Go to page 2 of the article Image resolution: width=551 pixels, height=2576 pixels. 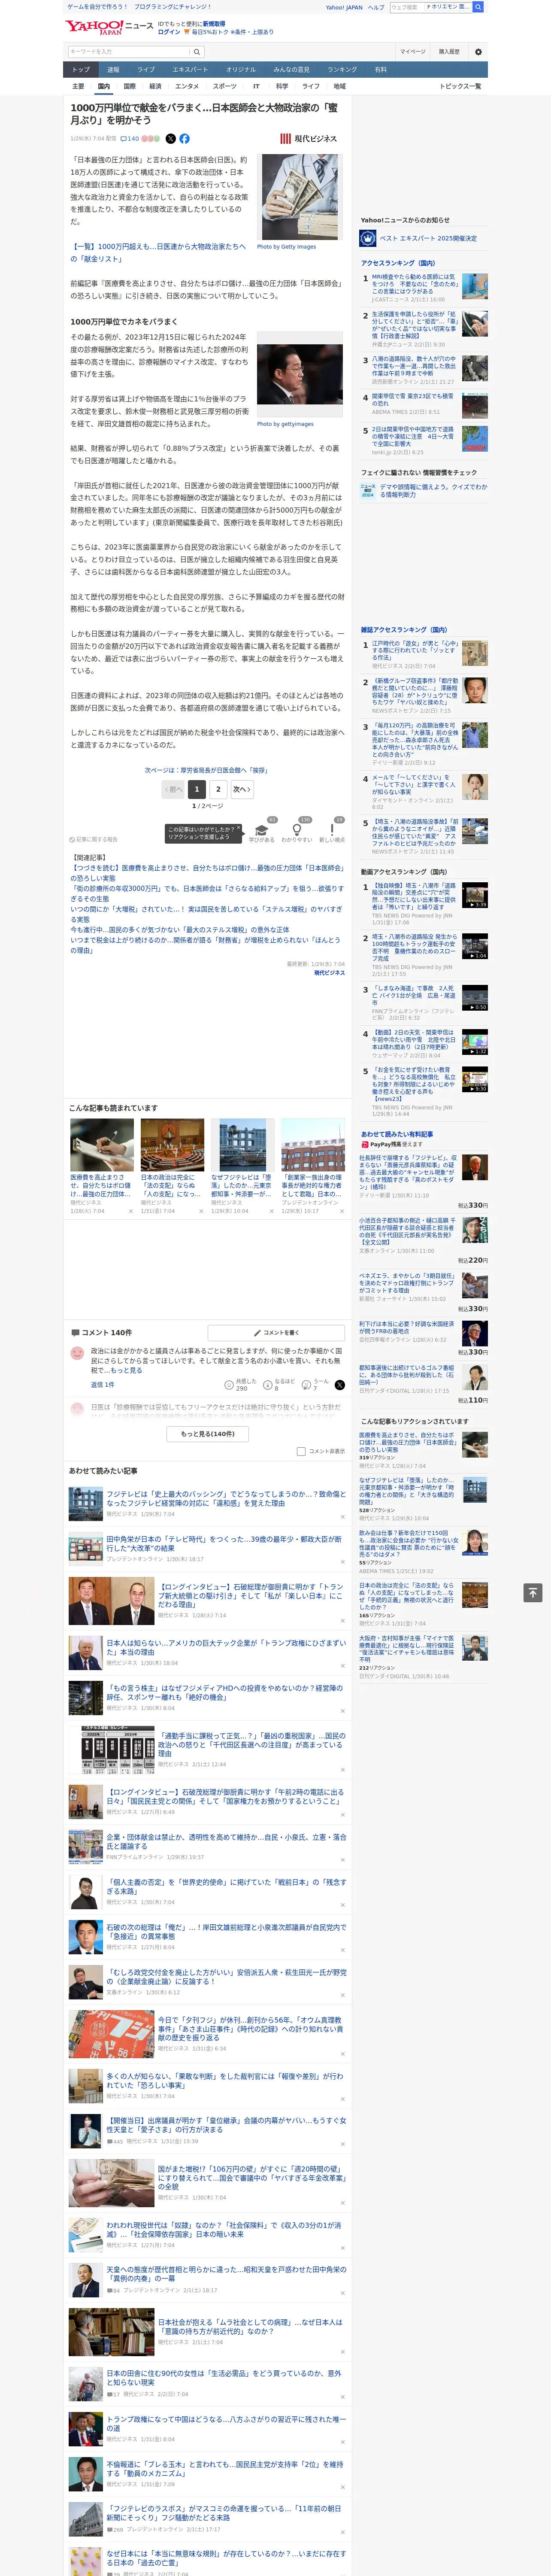[218, 789]
